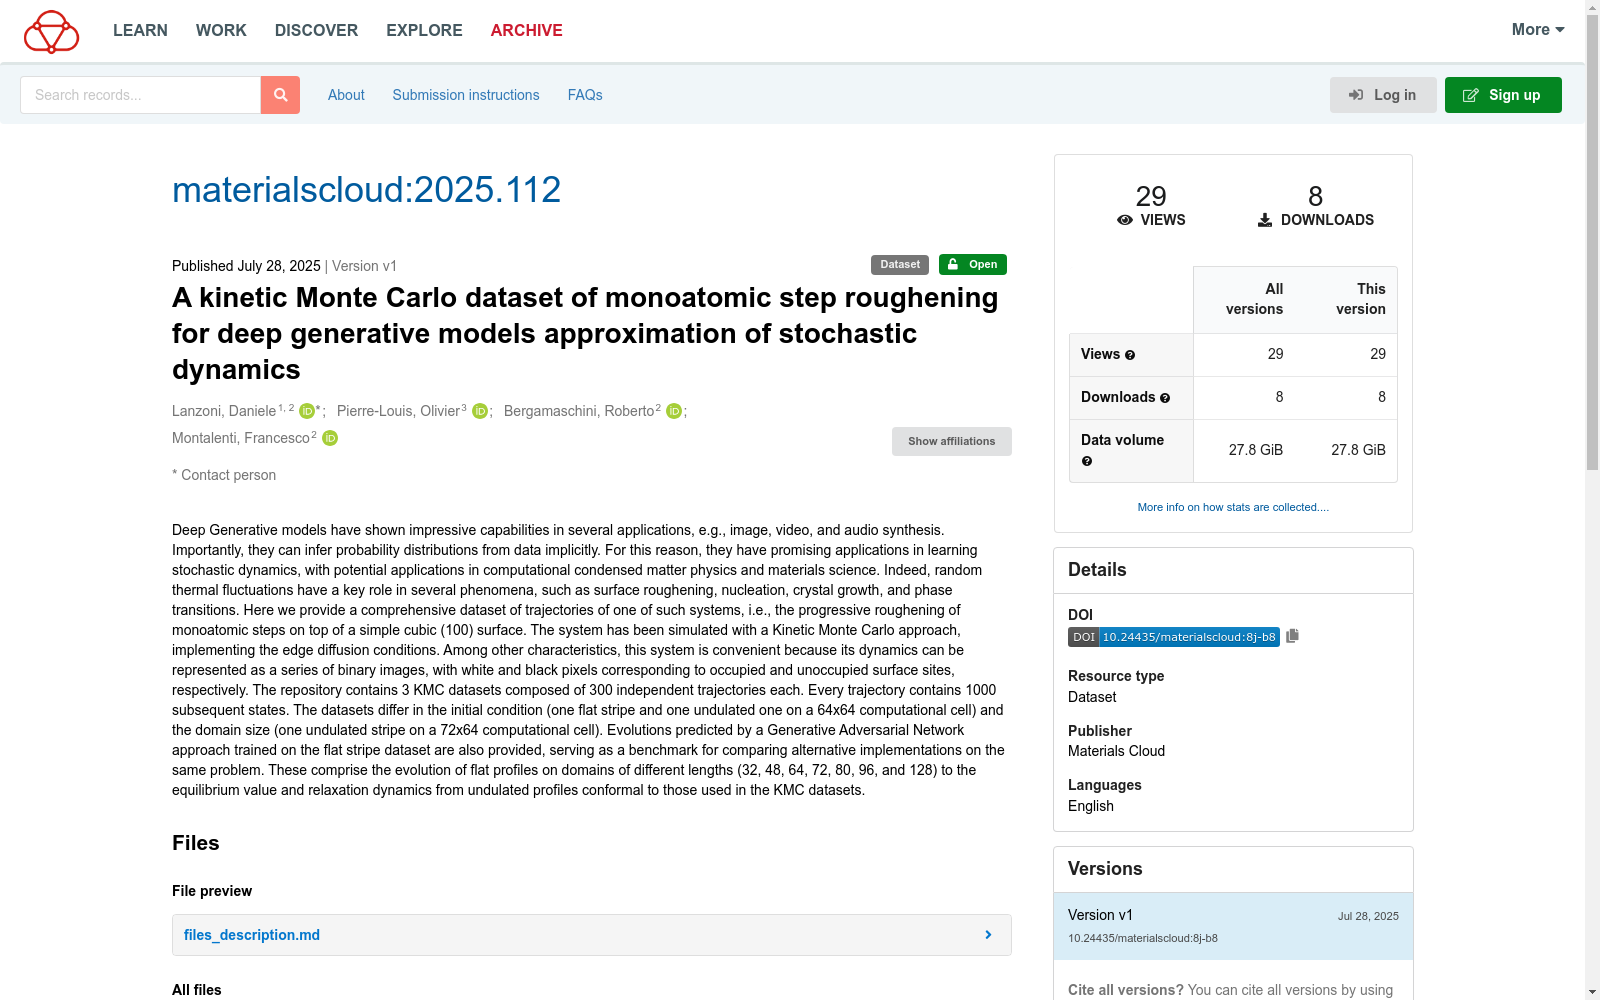Go to the WORK section
Image resolution: width=1600 pixels, height=1000 pixels.
point(221,31)
